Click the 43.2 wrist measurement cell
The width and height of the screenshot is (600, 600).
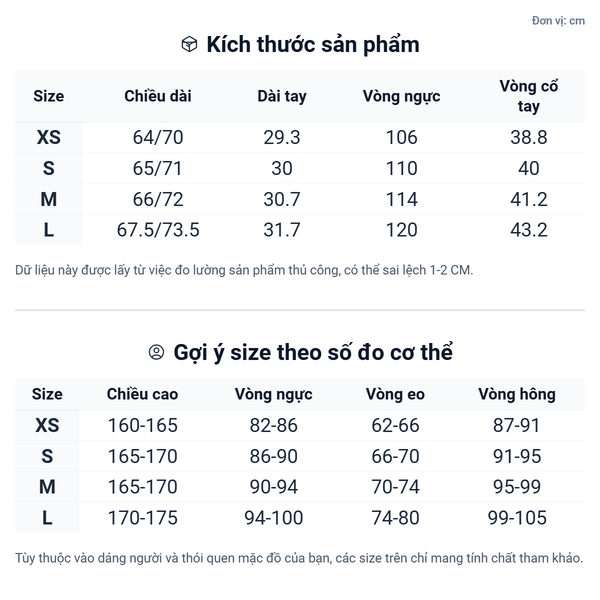pos(529,231)
